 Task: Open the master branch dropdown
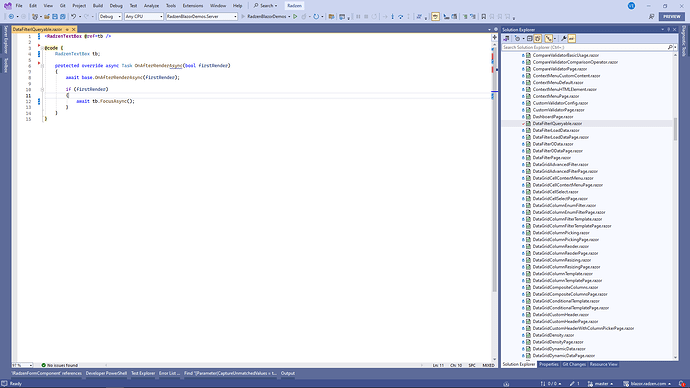[x=601, y=384]
